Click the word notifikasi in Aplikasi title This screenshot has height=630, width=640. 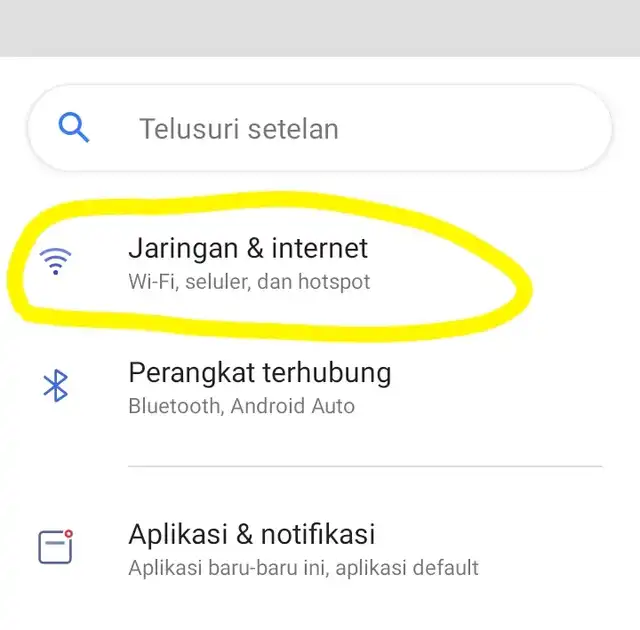(x=318, y=534)
